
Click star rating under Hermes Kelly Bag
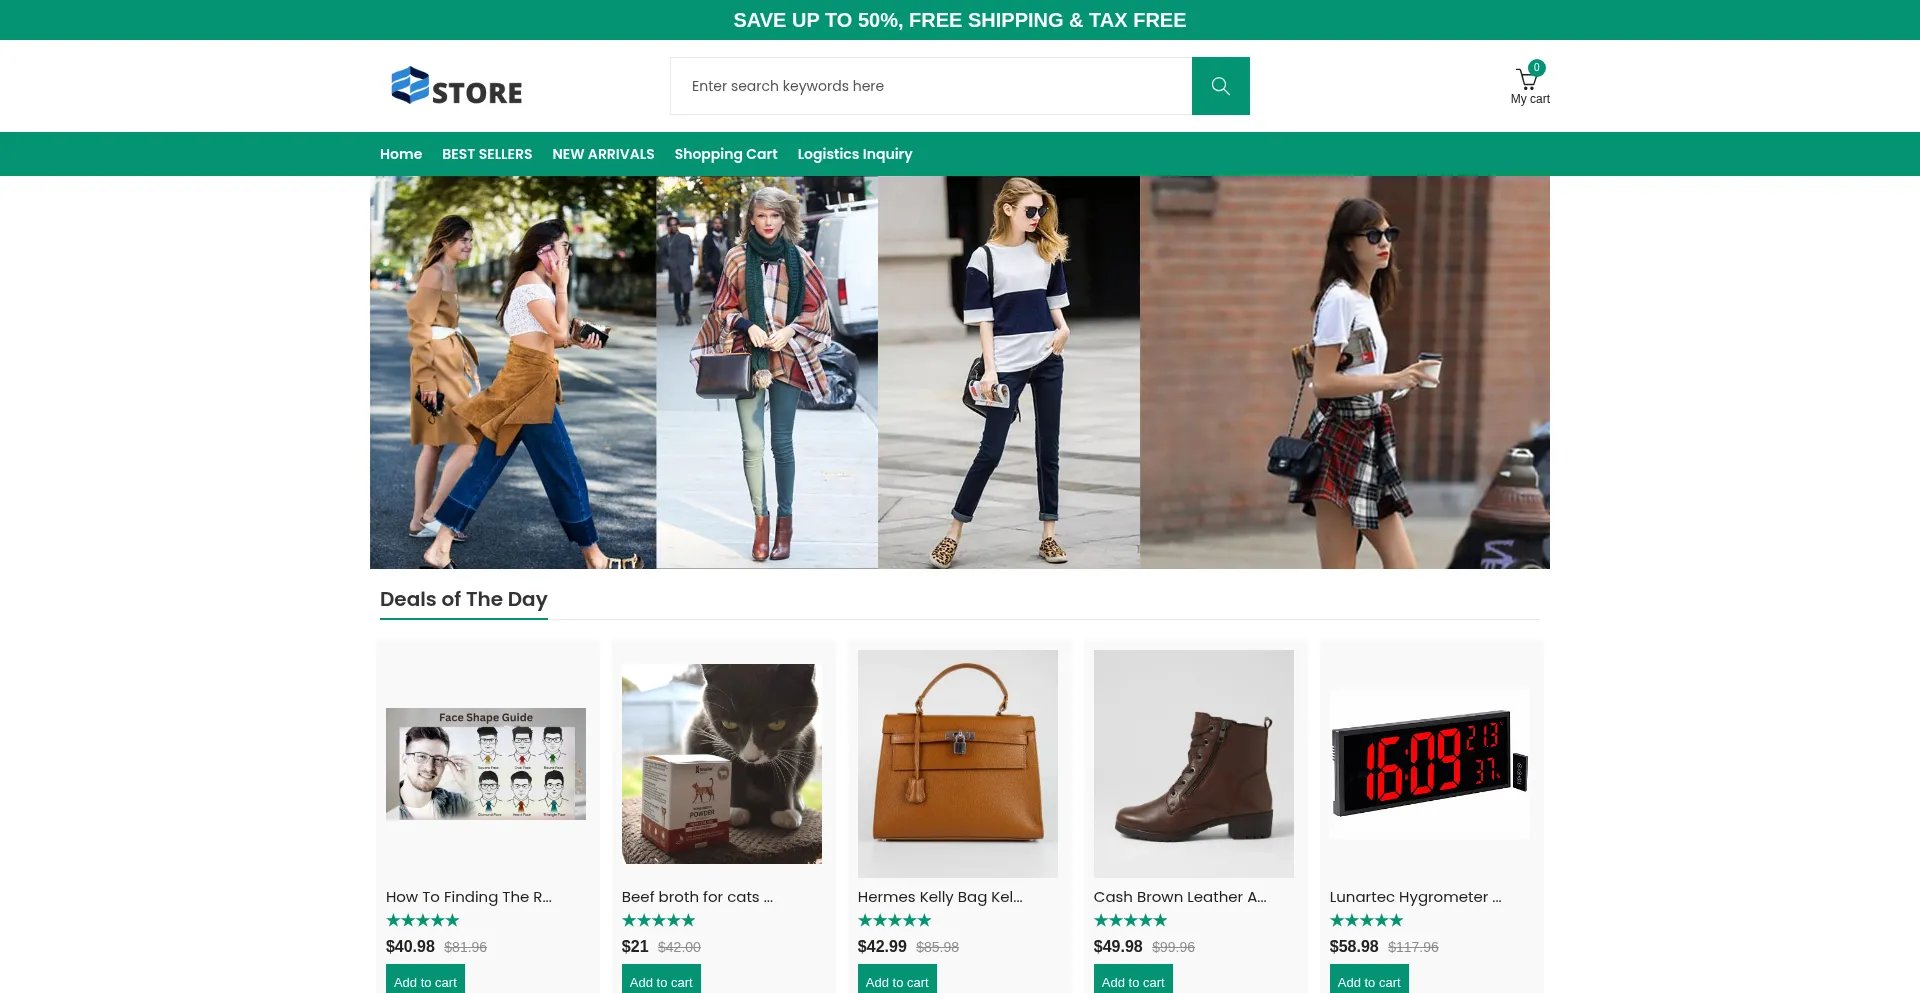(894, 920)
